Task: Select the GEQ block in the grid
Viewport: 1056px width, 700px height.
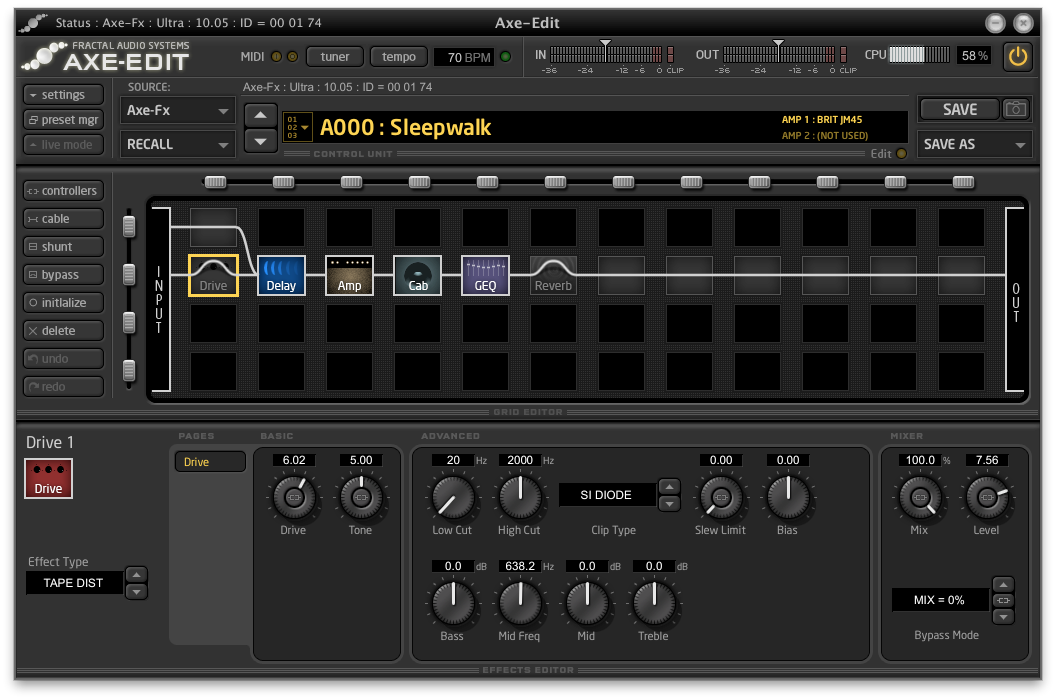Action: coord(485,275)
